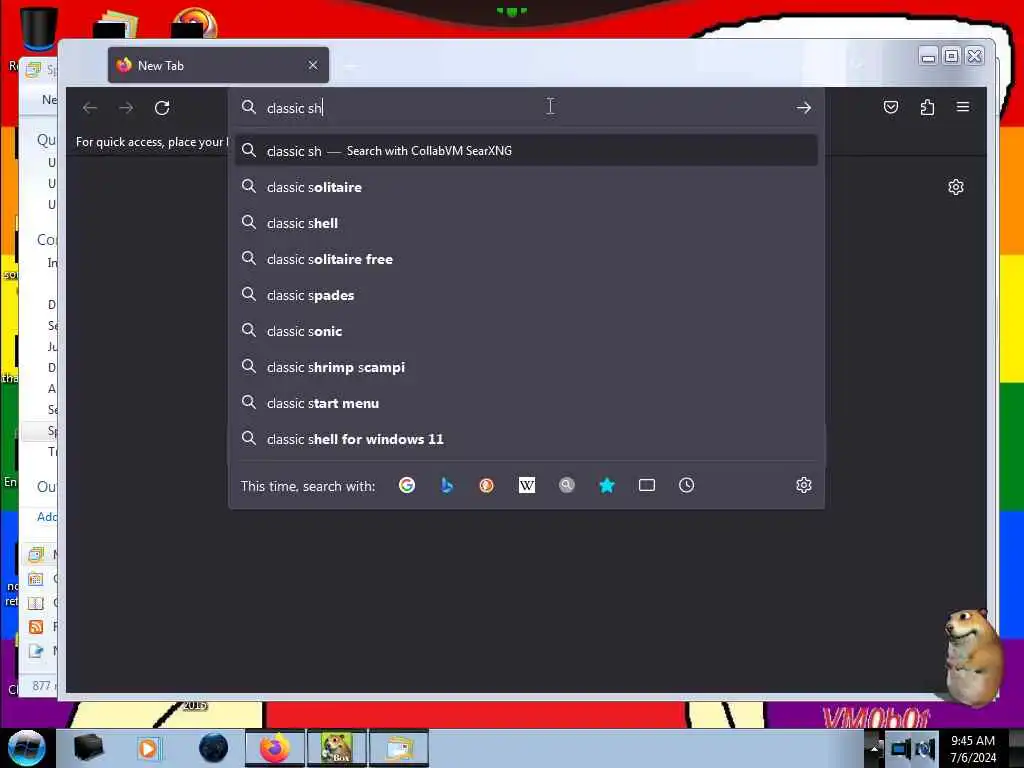1024x768 pixels.
Task: Pick the 'classic shell' suggestion
Action: pos(526,223)
